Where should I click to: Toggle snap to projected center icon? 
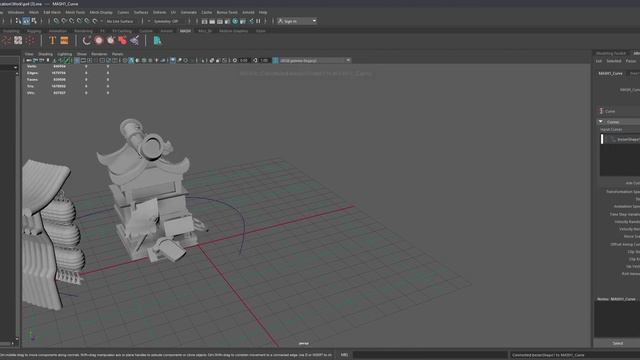79,21
